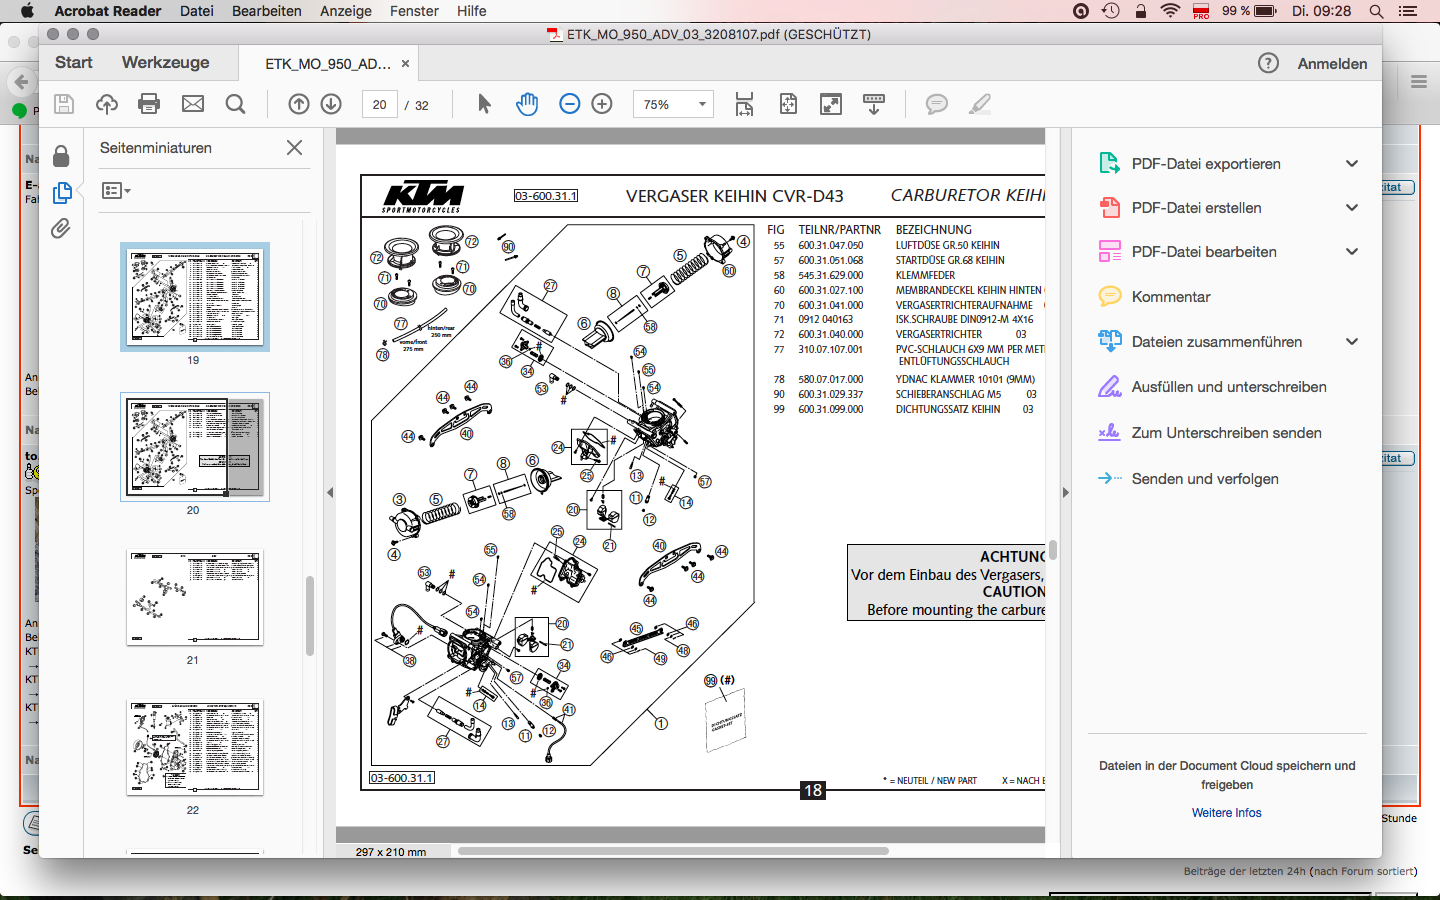Click the zoom out minus icon
Screen dimensions: 1440x900
569,104
